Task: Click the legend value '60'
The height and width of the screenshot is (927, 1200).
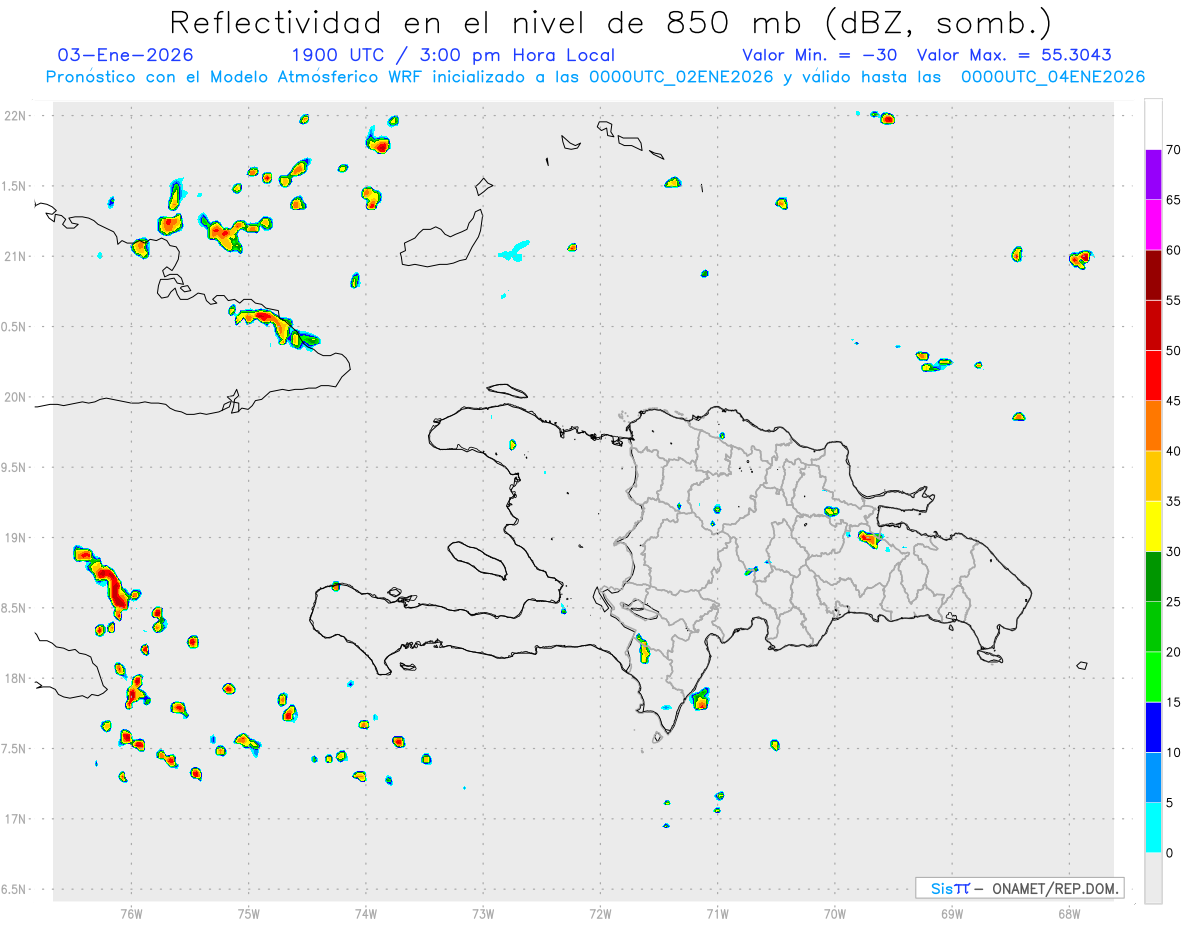Action: [x=1173, y=250]
